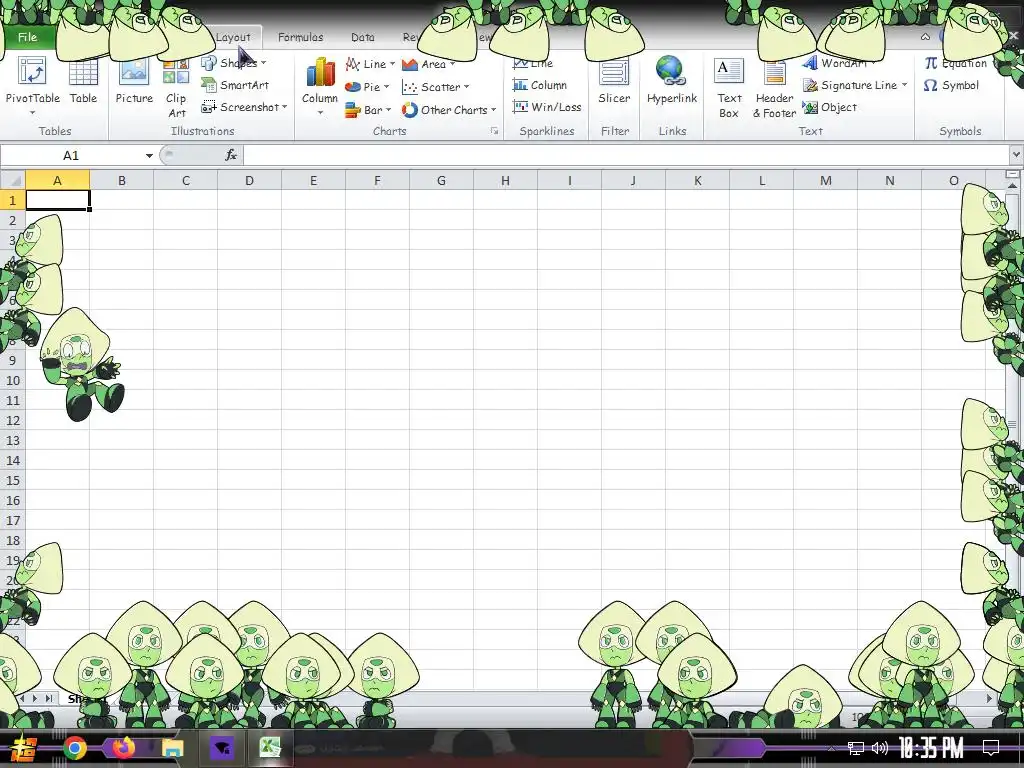Insert a Hyperlink
1024x768 pixels.
click(x=672, y=82)
